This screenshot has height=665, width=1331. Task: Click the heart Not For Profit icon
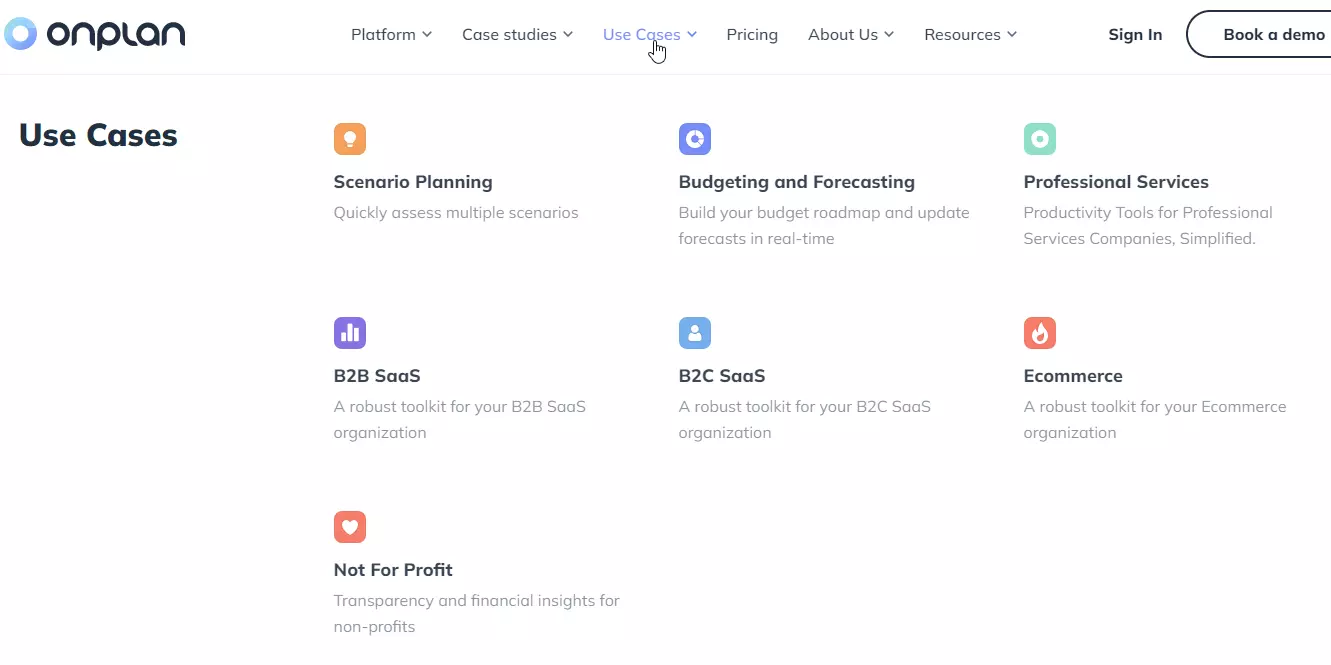tap(350, 527)
